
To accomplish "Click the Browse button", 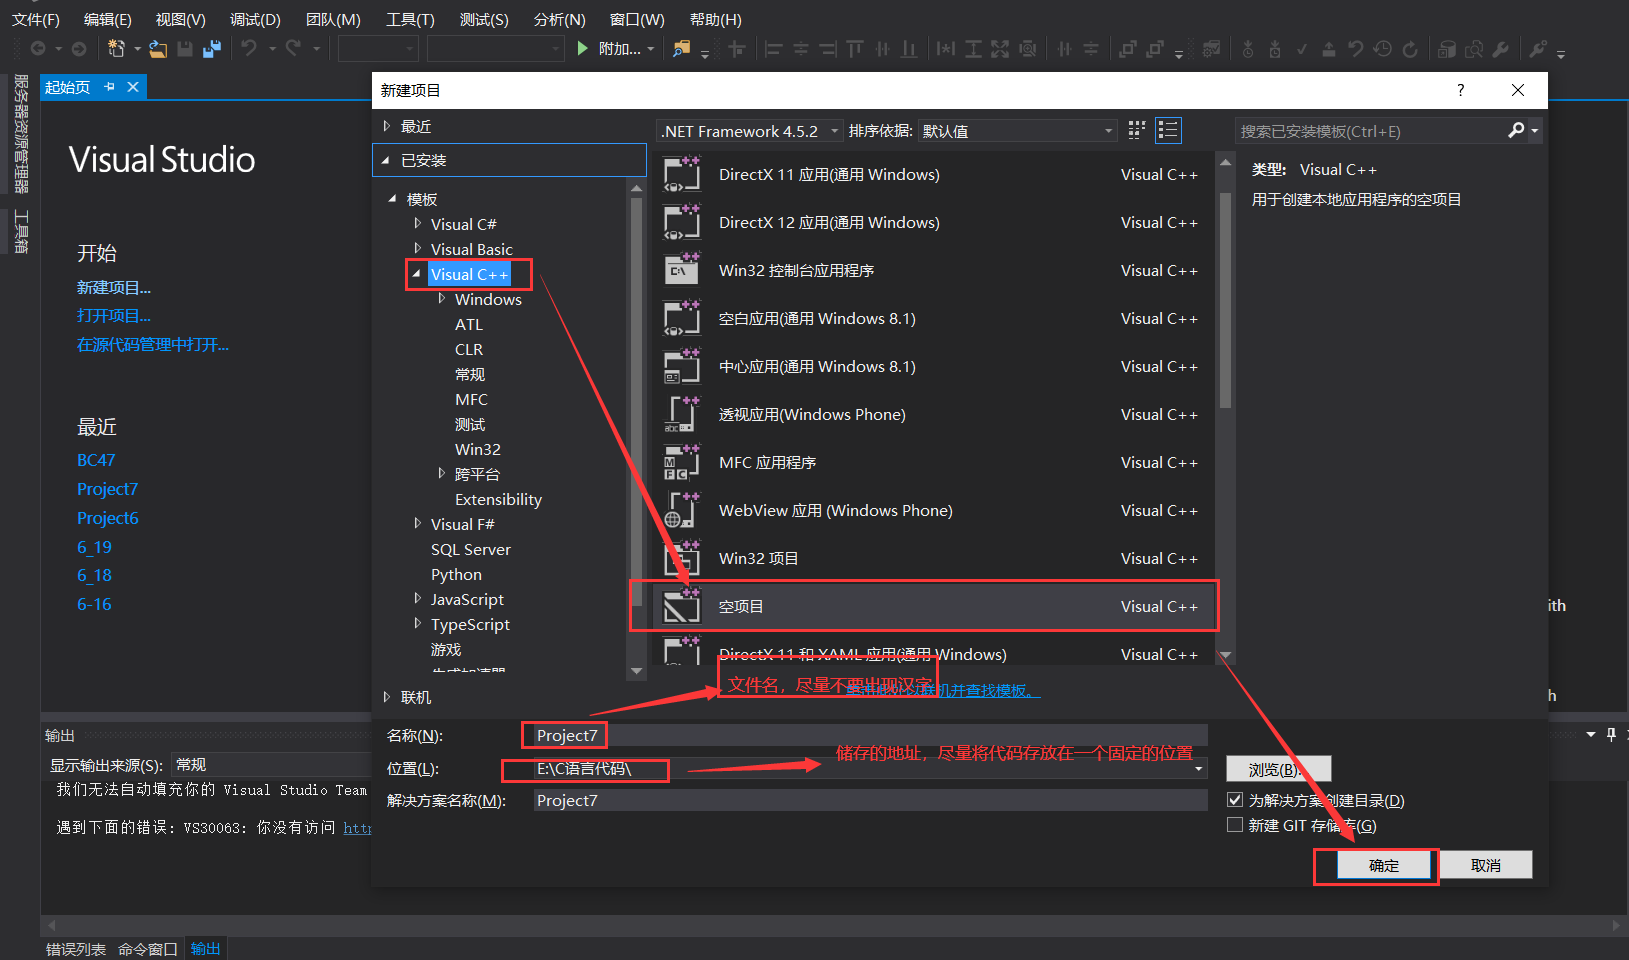I will tap(1278, 769).
